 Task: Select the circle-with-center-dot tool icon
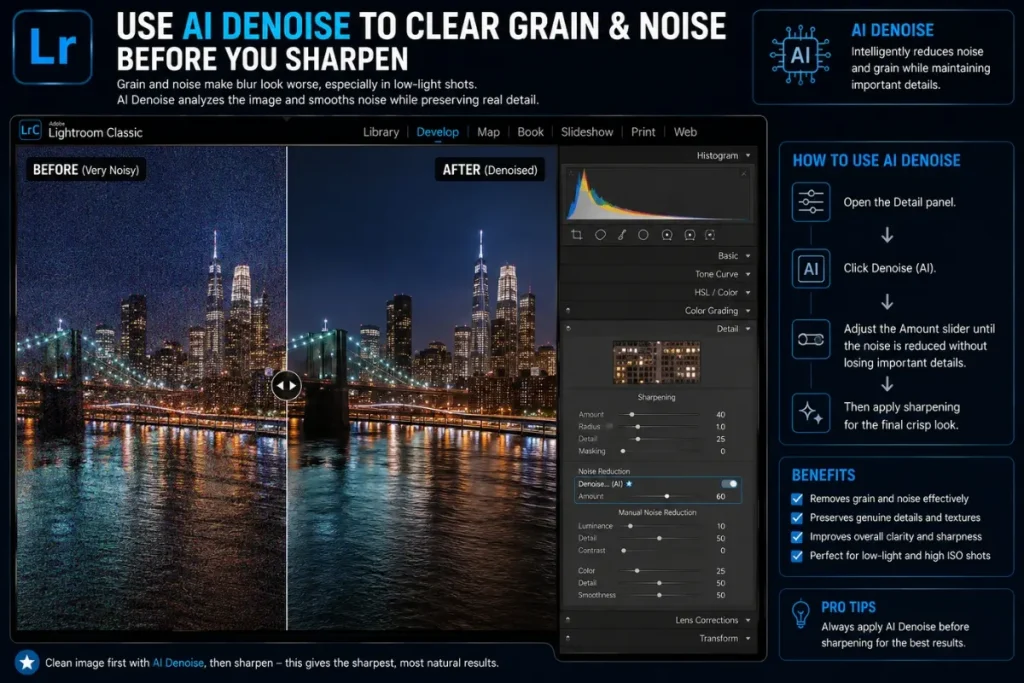(x=667, y=235)
